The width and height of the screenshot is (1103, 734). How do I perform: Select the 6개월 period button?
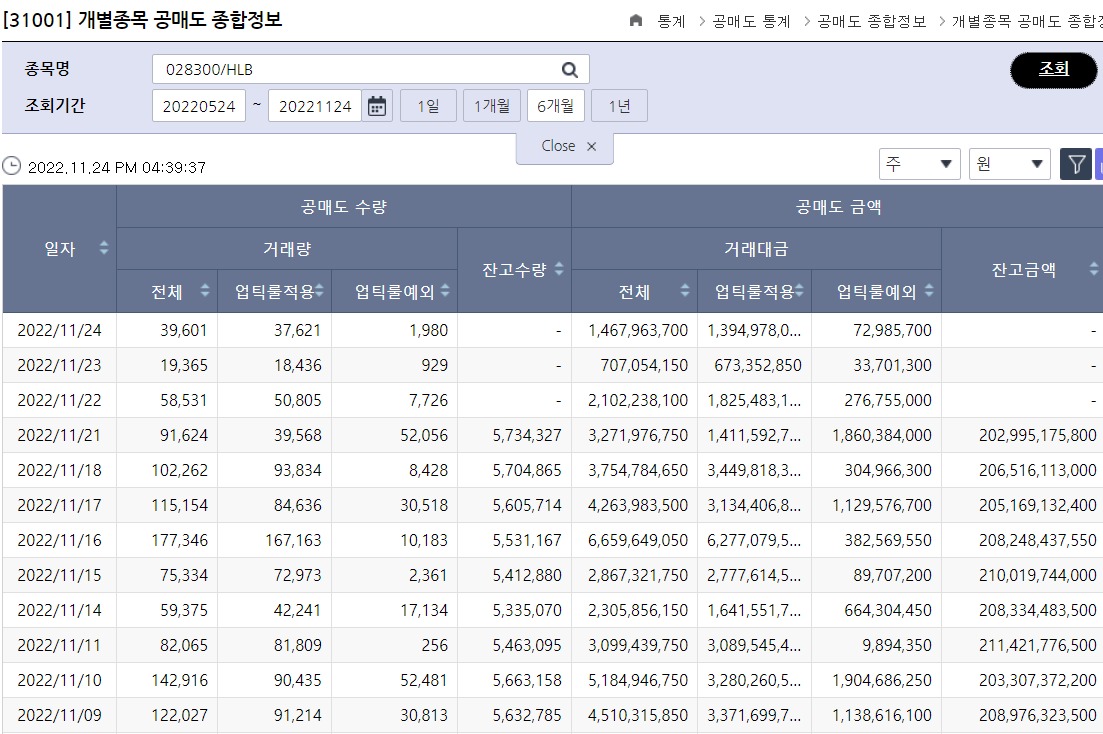pos(556,106)
